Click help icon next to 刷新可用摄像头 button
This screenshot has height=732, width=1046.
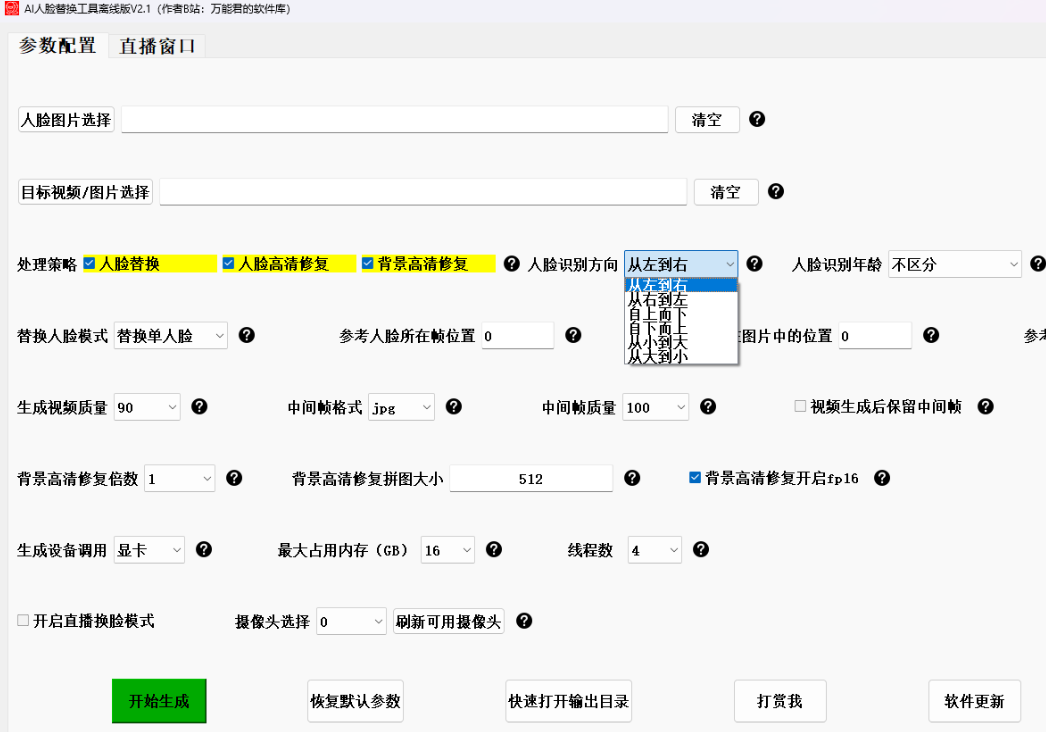(524, 621)
